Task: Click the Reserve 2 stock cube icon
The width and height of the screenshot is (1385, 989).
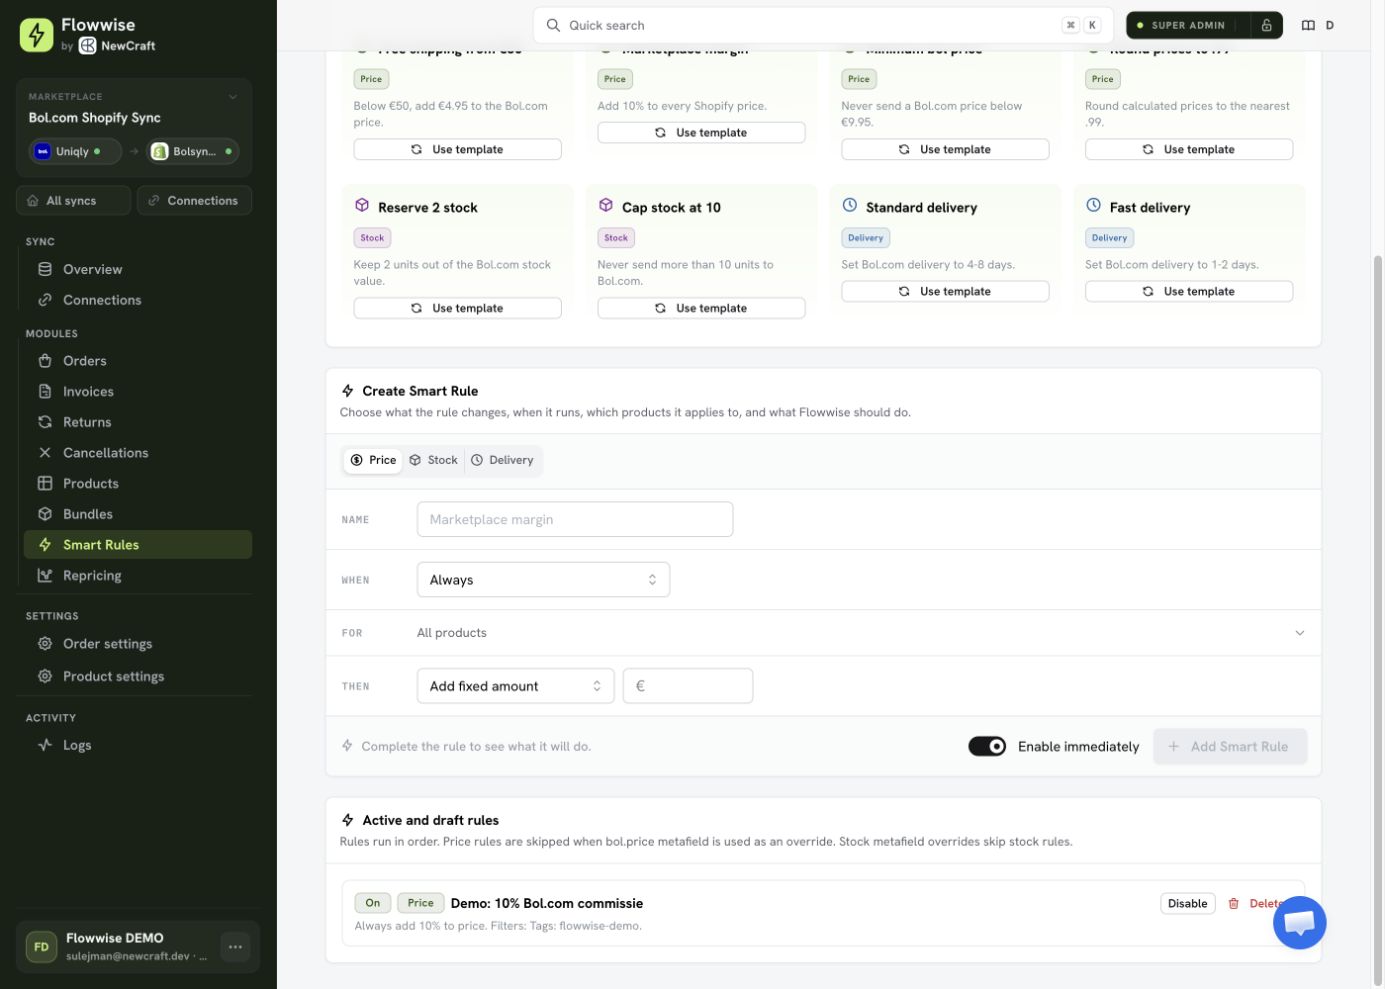Action: pos(362,205)
